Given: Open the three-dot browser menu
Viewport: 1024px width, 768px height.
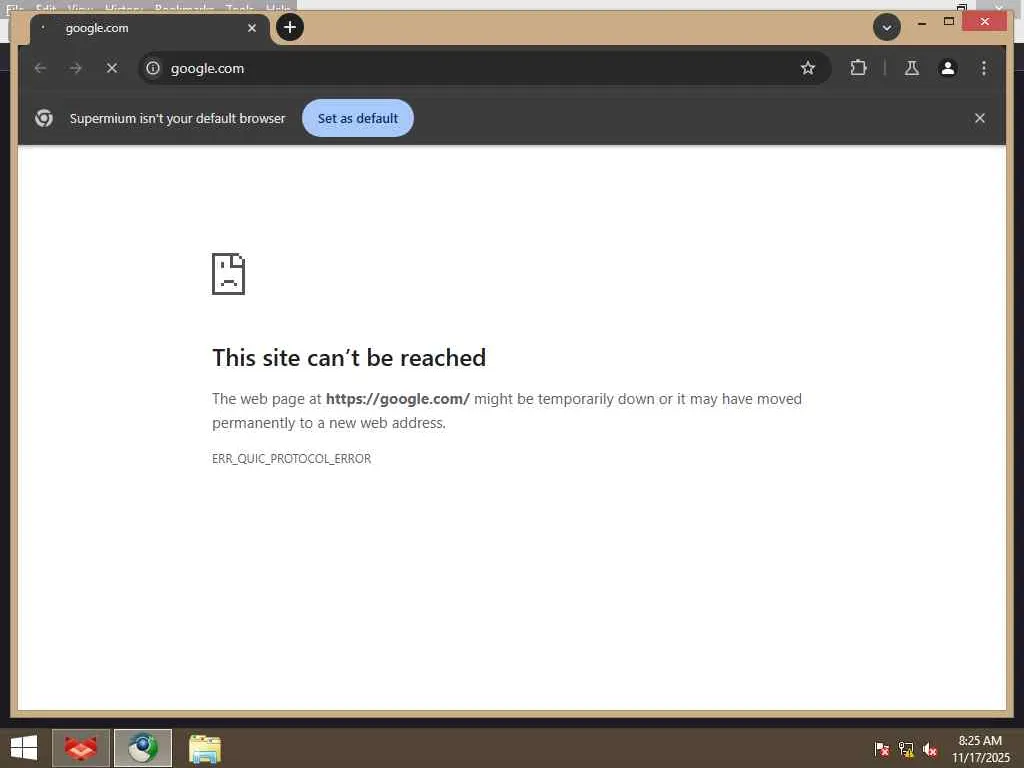Looking at the screenshot, I should [x=984, y=68].
